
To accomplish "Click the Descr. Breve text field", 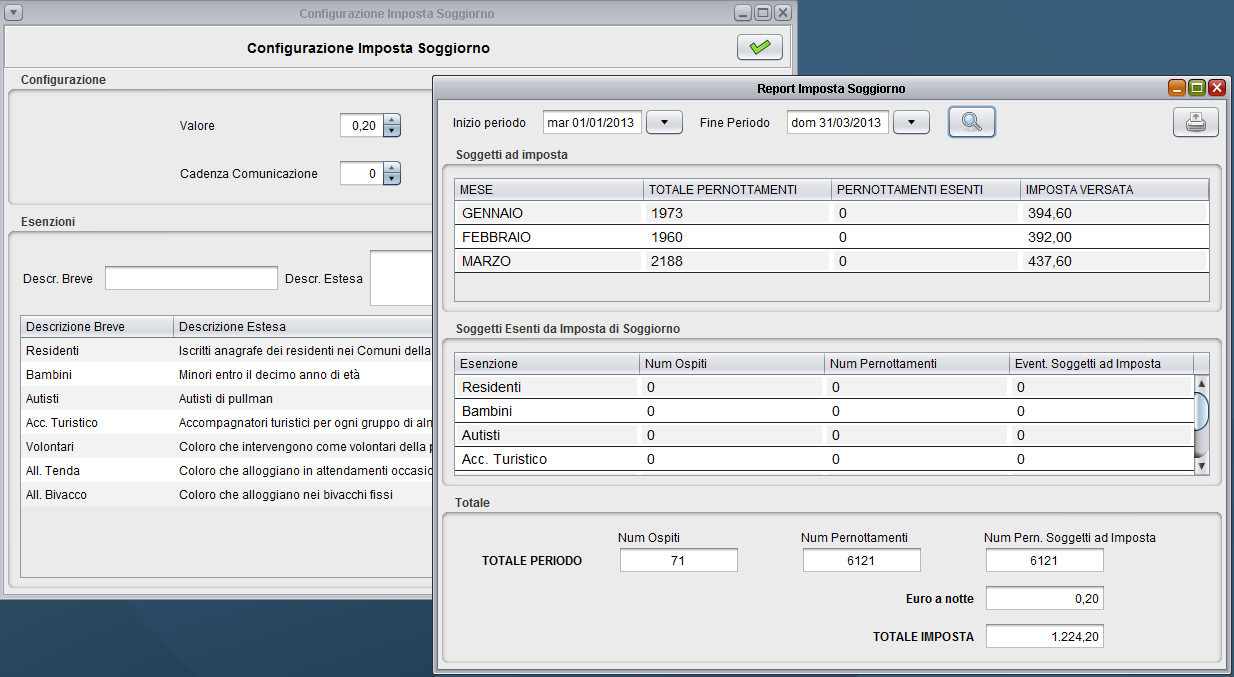I will [191, 278].
